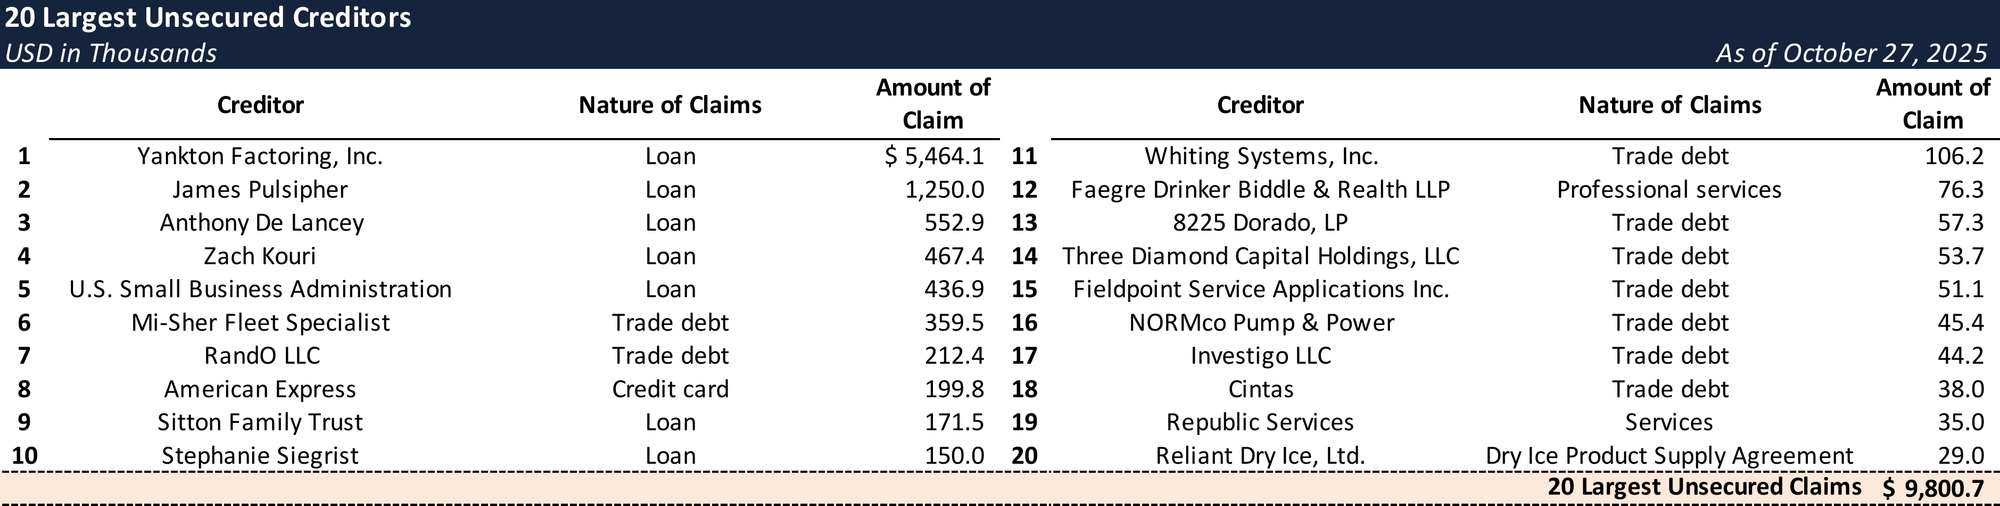Select creditor 'Reliant Dry Ice, Ltd.'
The image size is (2000, 506).
coord(1260,456)
